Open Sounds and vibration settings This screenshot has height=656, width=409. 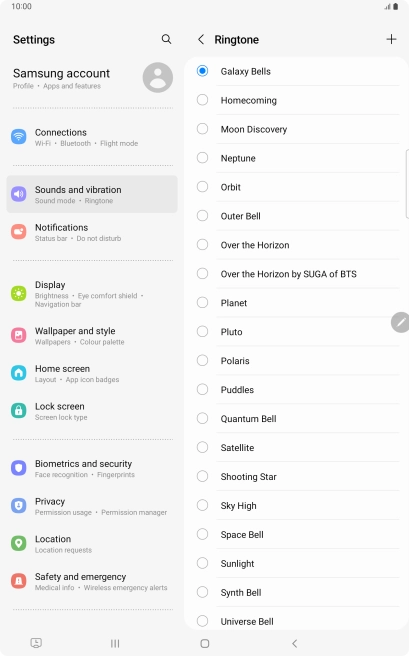pyautogui.click(x=92, y=194)
